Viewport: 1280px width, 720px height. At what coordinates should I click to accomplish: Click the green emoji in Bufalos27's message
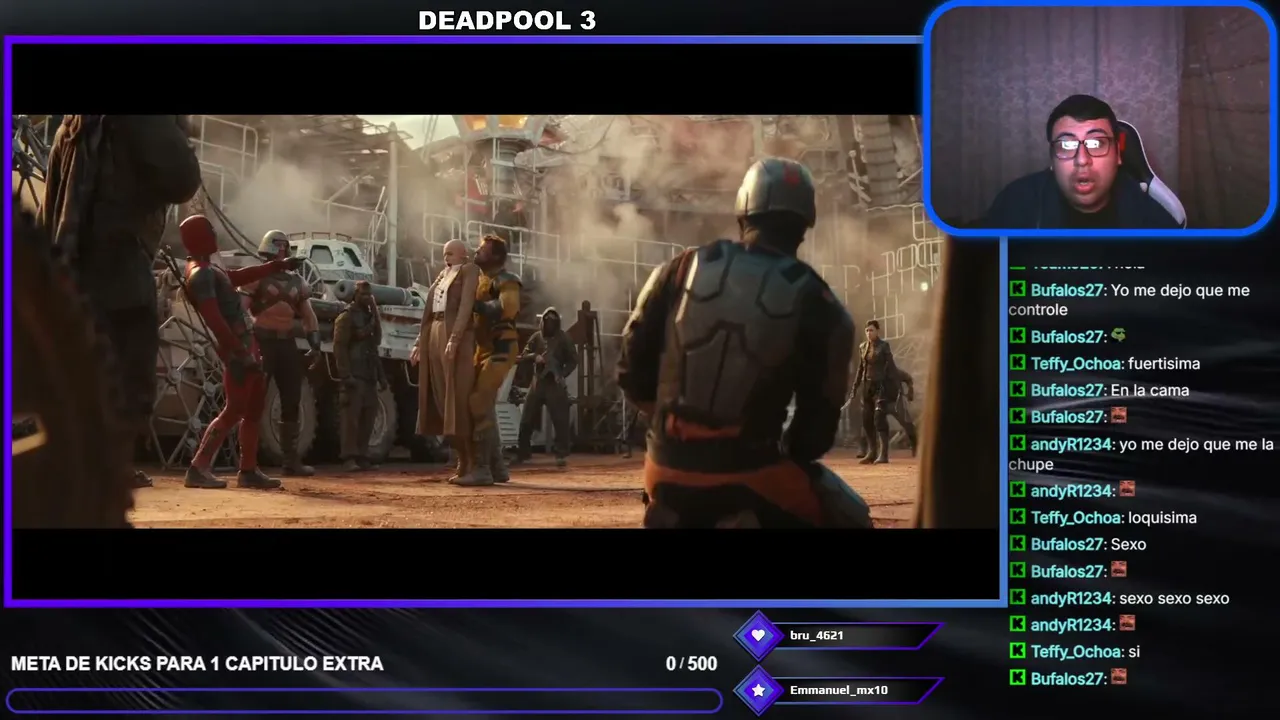[x=1118, y=336]
